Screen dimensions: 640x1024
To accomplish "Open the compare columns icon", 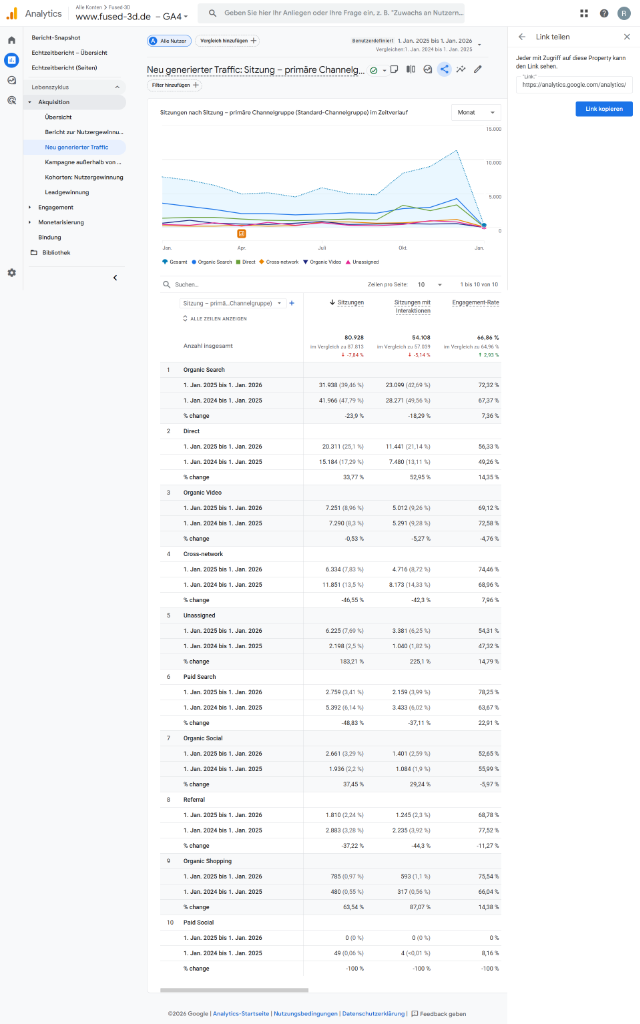I will (x=411, y=69).
